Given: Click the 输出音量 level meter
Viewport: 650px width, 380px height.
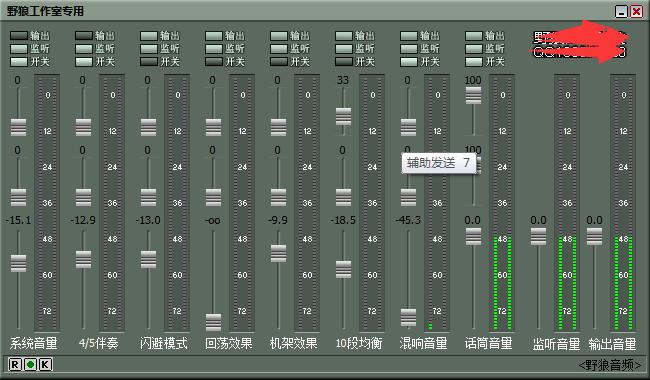Looking at the screenshot, I should [623, 203].
